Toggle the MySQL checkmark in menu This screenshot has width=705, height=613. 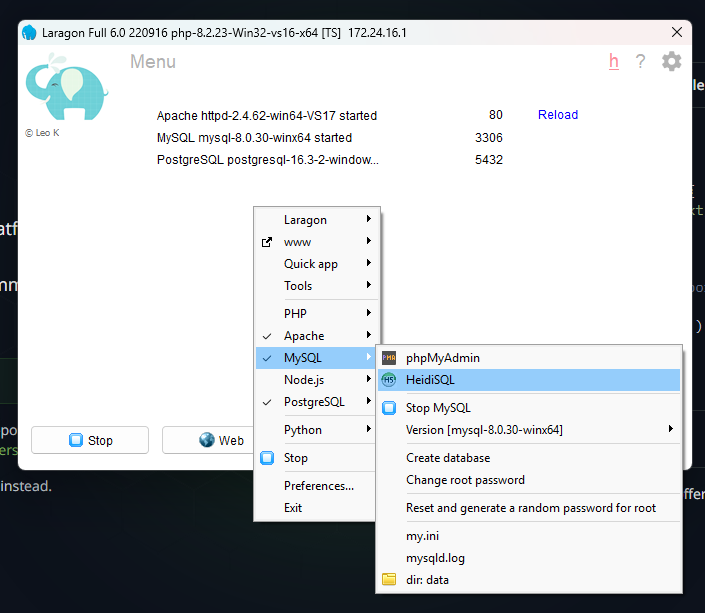point(267,358)
